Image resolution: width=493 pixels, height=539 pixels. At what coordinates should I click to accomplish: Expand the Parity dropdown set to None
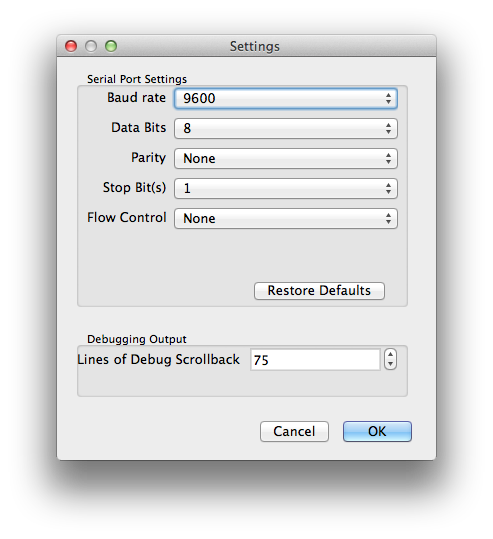coord(286,158)
